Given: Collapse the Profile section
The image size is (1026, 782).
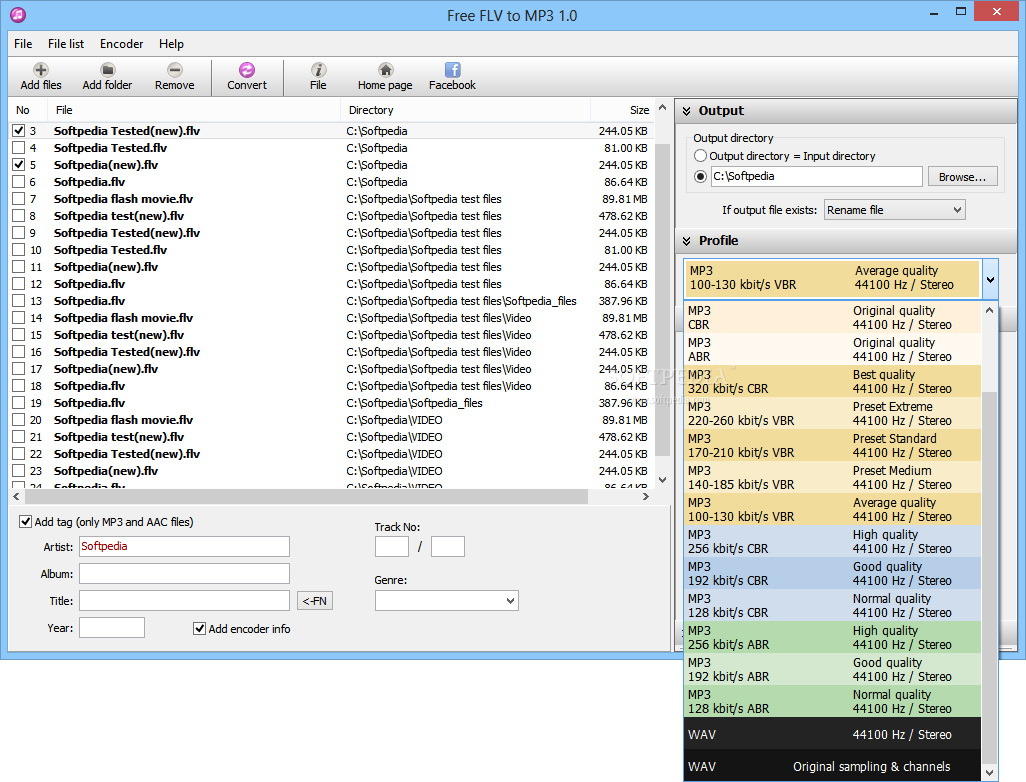Looking at the screenshot, I should [x=686, y=241].
